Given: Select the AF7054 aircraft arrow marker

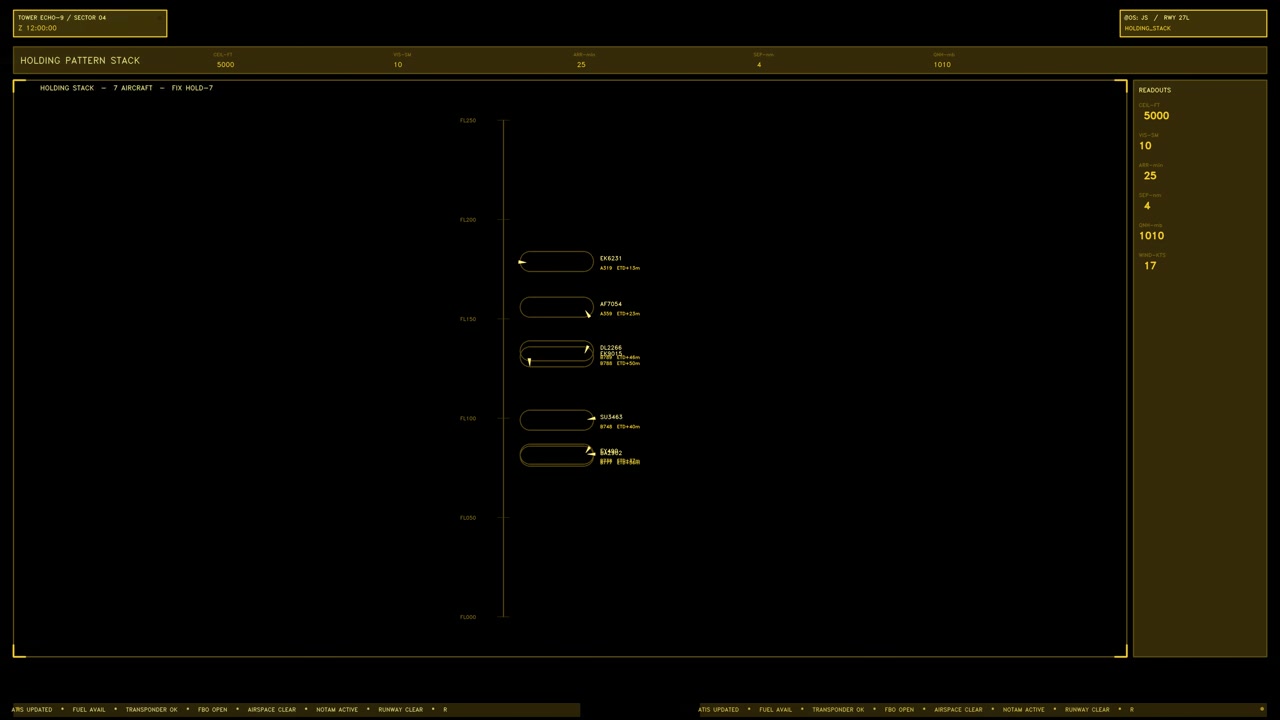Looking at the screenshot, I should pyautogui.click(x=588, y=314).
